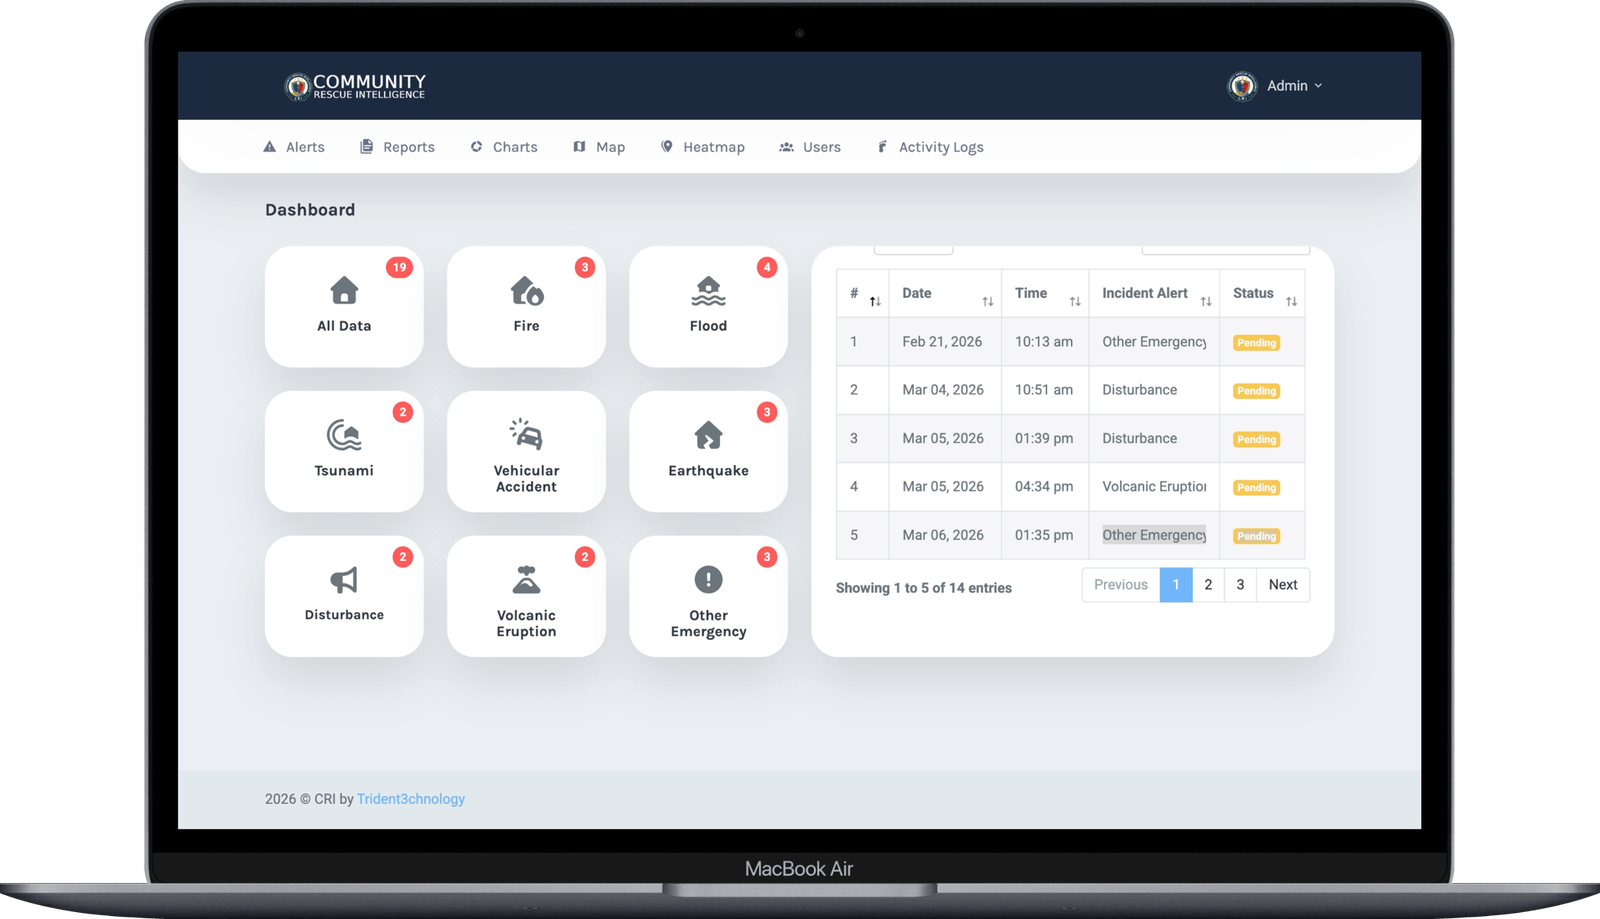This screenshot has width=1600, height=919.
Task: Go to Alerts in the navigation bar
Action: click(x=294, y=147)
